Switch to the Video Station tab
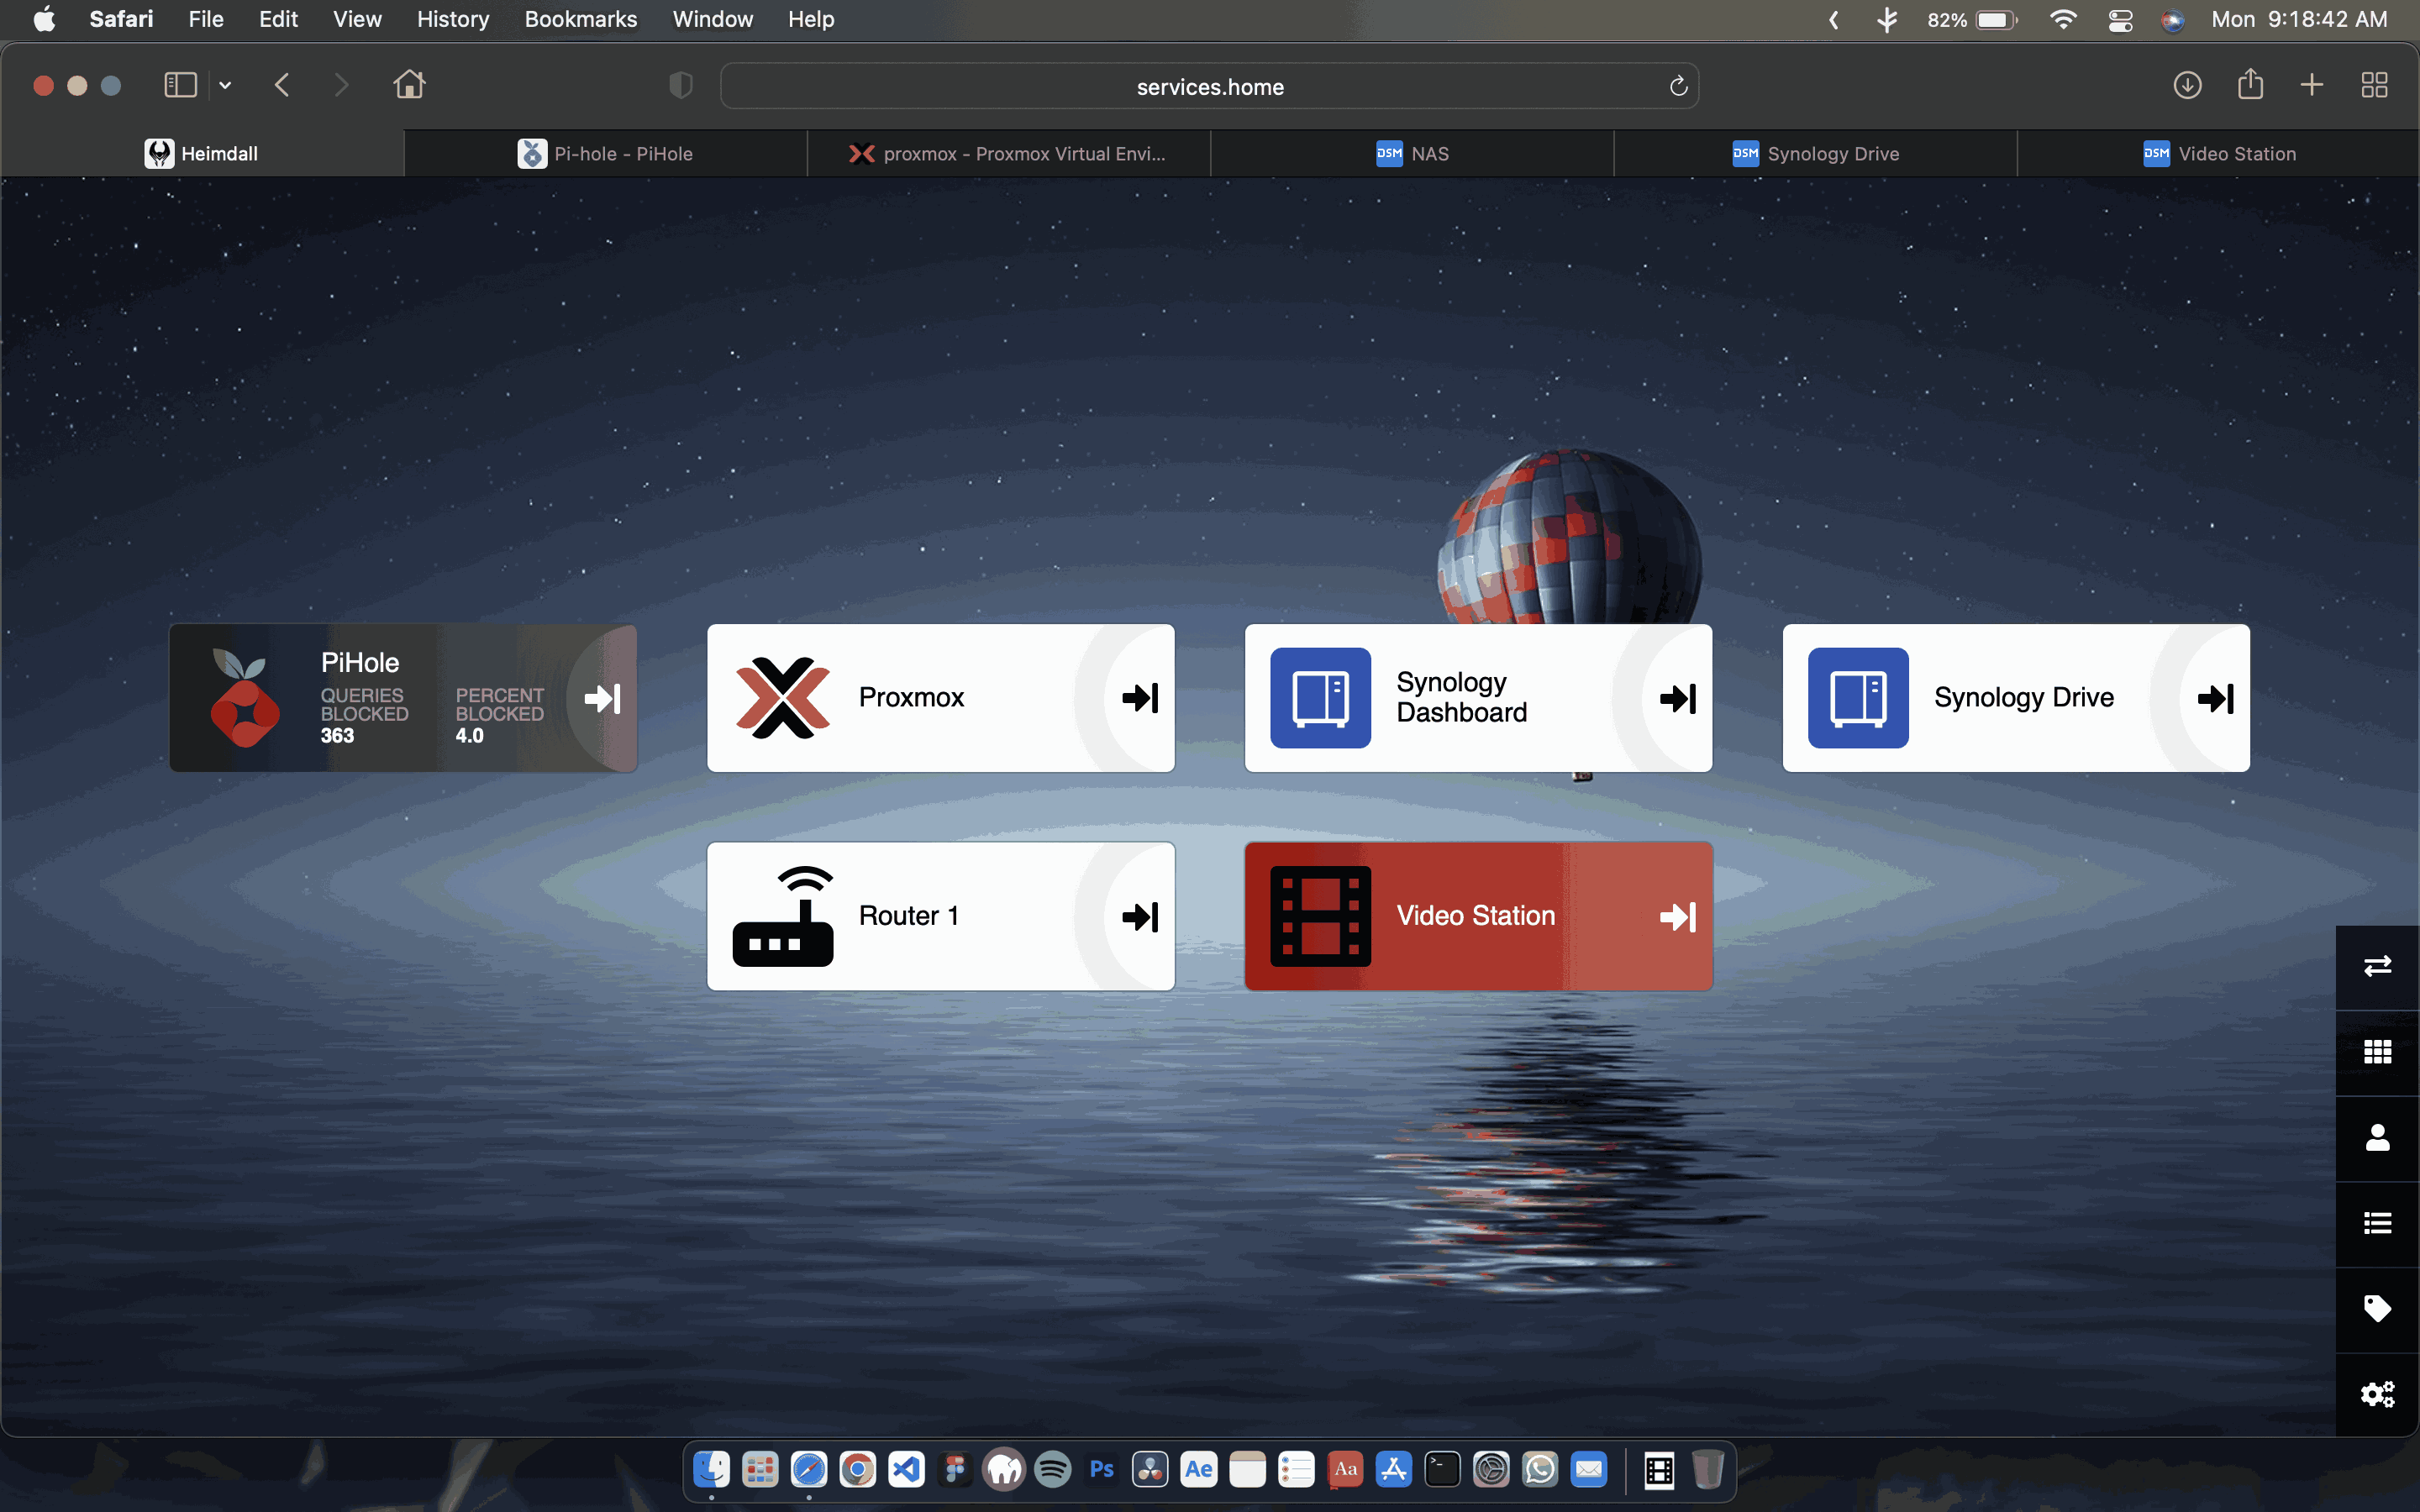 coord(2218,153)
